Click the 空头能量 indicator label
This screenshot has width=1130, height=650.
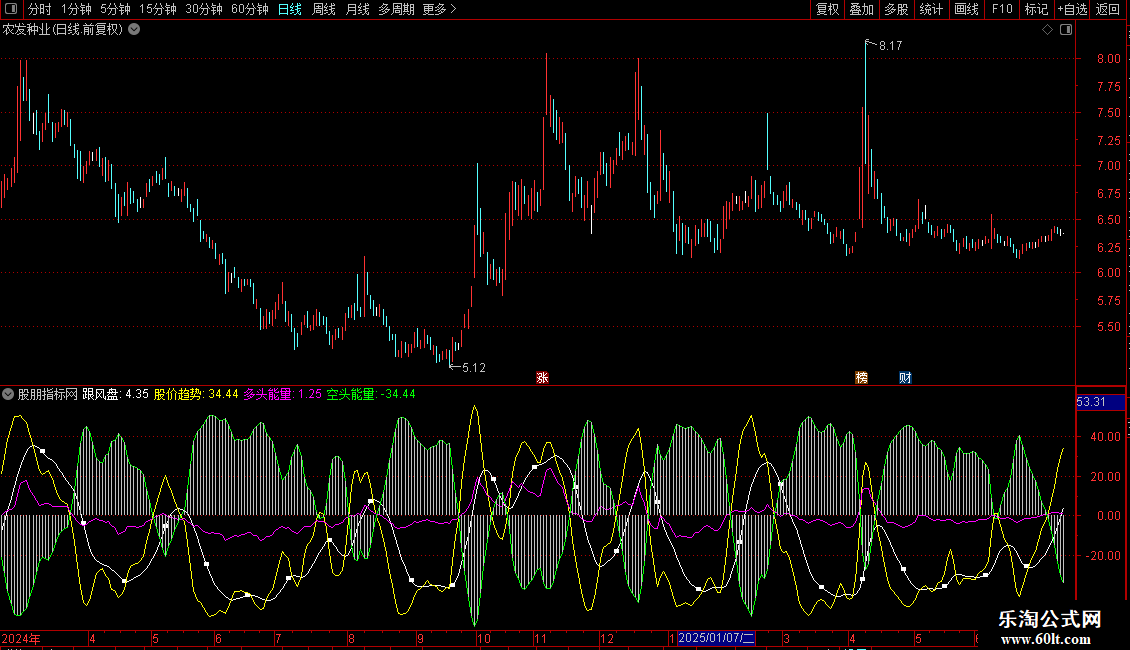point(371,394)
